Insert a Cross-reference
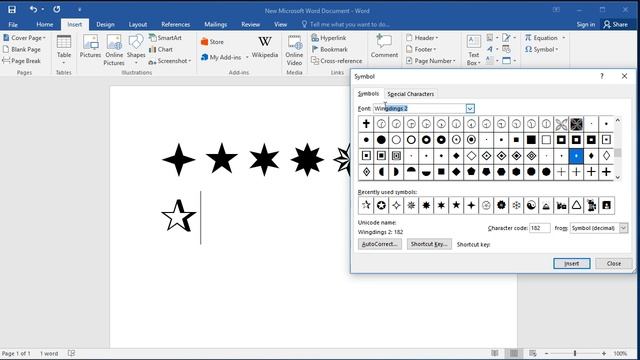This screenshot has width=640, height=360. (x=337, y=60)
